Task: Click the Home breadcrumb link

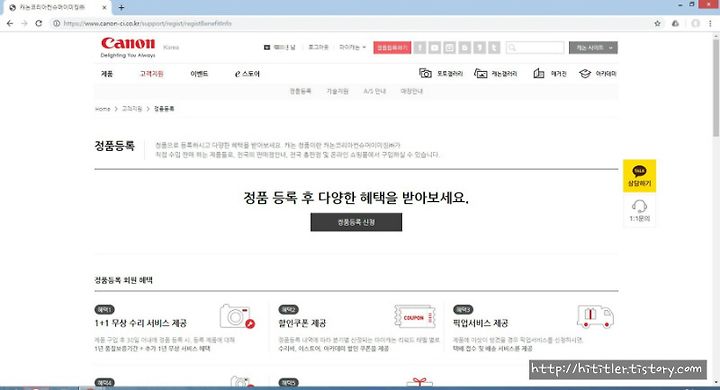Action: coord(103,109)
